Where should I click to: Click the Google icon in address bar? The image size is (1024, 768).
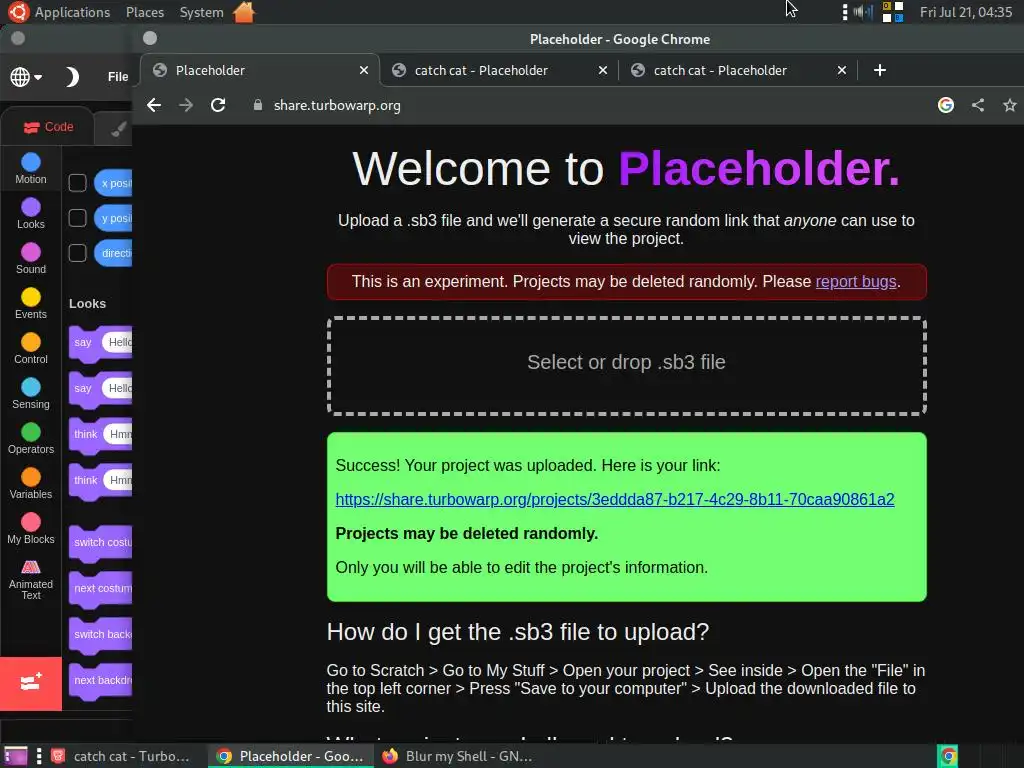pos(946,105)
